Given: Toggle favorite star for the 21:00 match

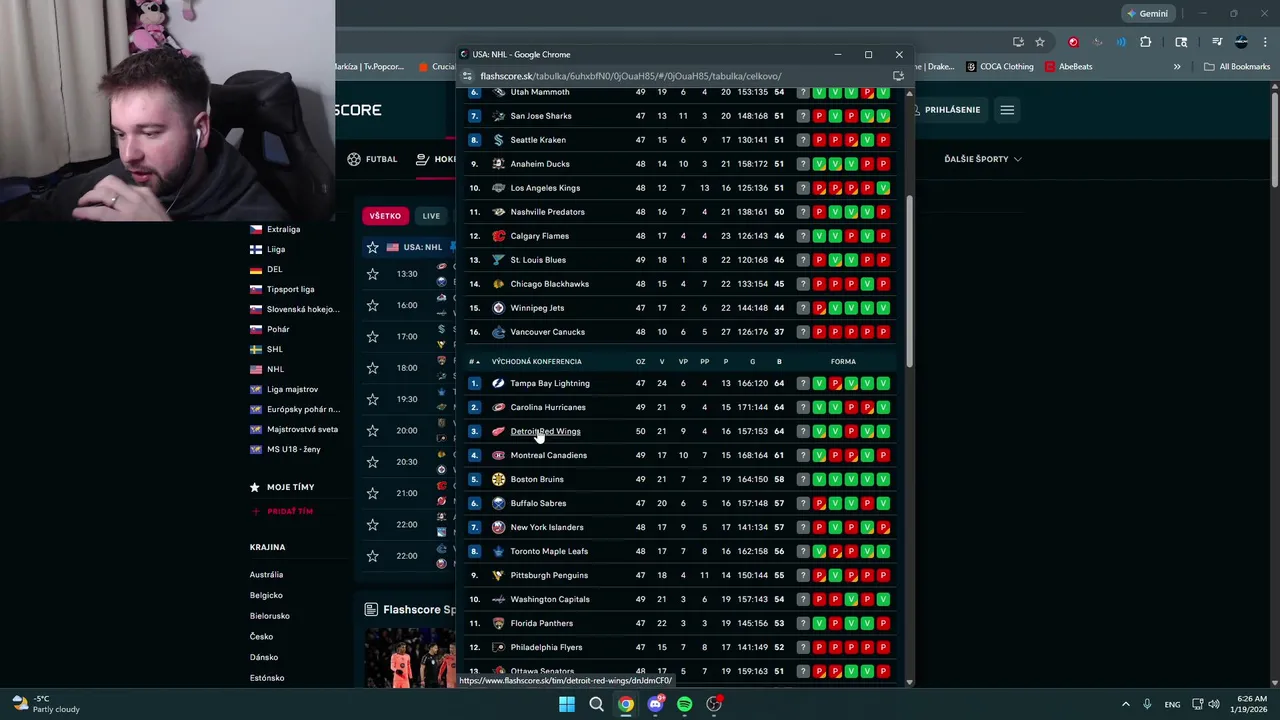Looking at the screenshot, I should click(x=372, y=493).
